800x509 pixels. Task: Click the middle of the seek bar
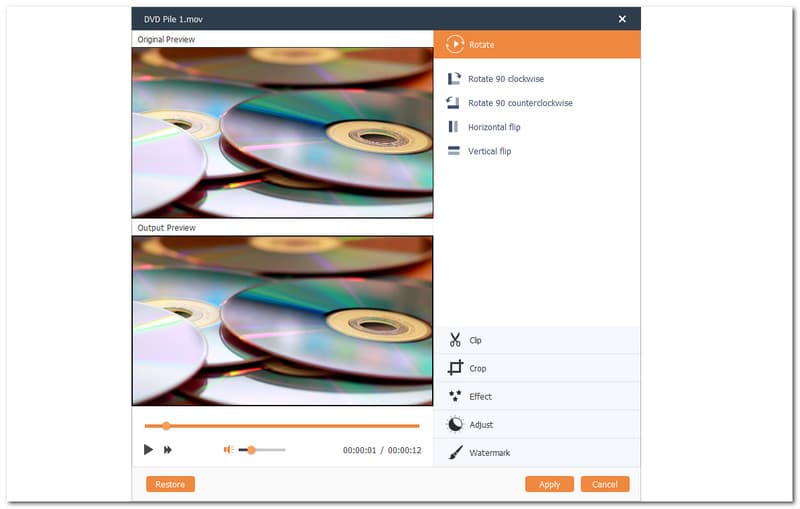(282, 425)
